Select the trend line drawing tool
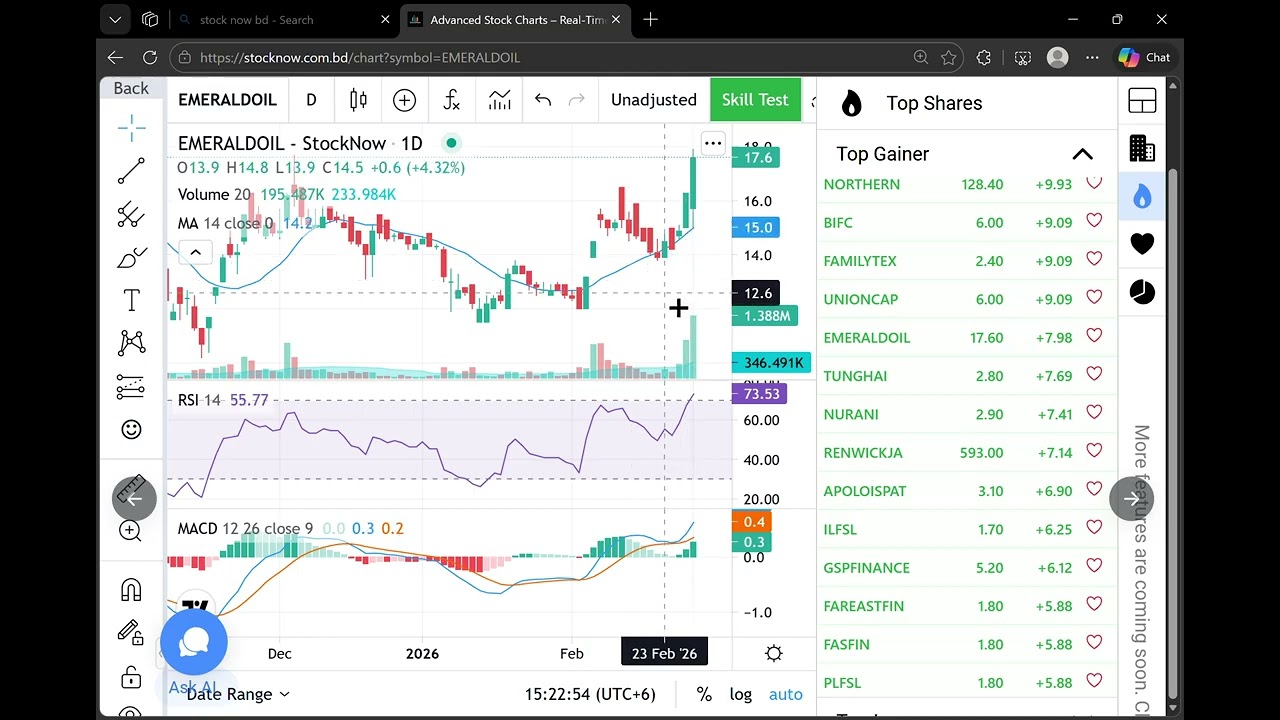The height and width of the screenshot is (720, 1280). 131,171
